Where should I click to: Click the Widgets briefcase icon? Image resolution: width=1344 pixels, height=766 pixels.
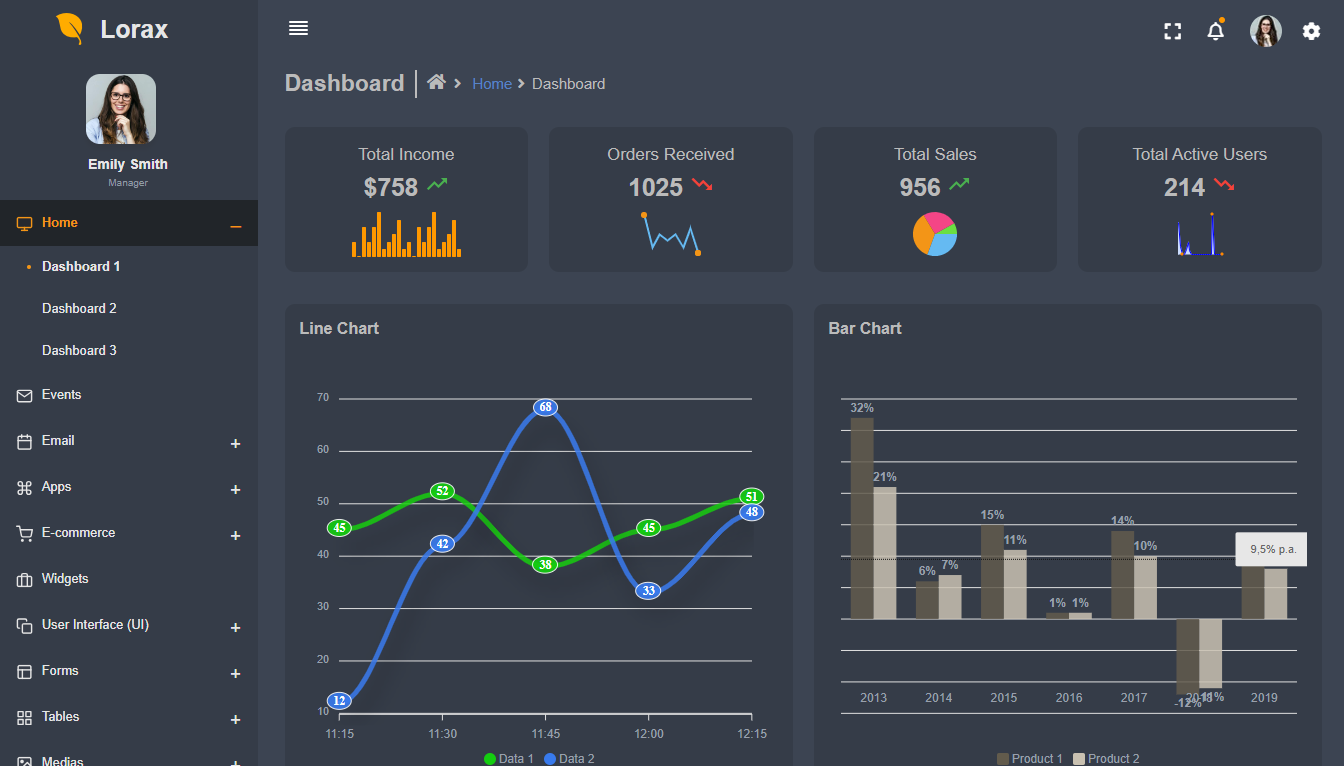pyautogui.click(x=25, y=580)
